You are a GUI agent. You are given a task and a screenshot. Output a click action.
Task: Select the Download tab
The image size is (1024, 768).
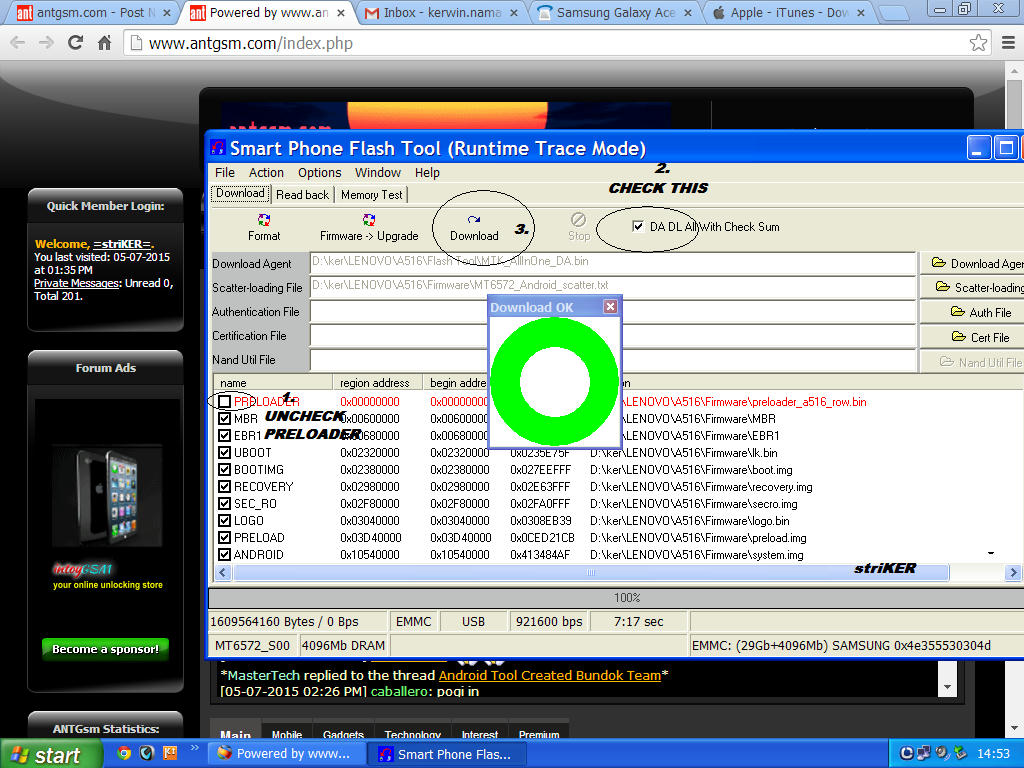(x=240, y=193)
